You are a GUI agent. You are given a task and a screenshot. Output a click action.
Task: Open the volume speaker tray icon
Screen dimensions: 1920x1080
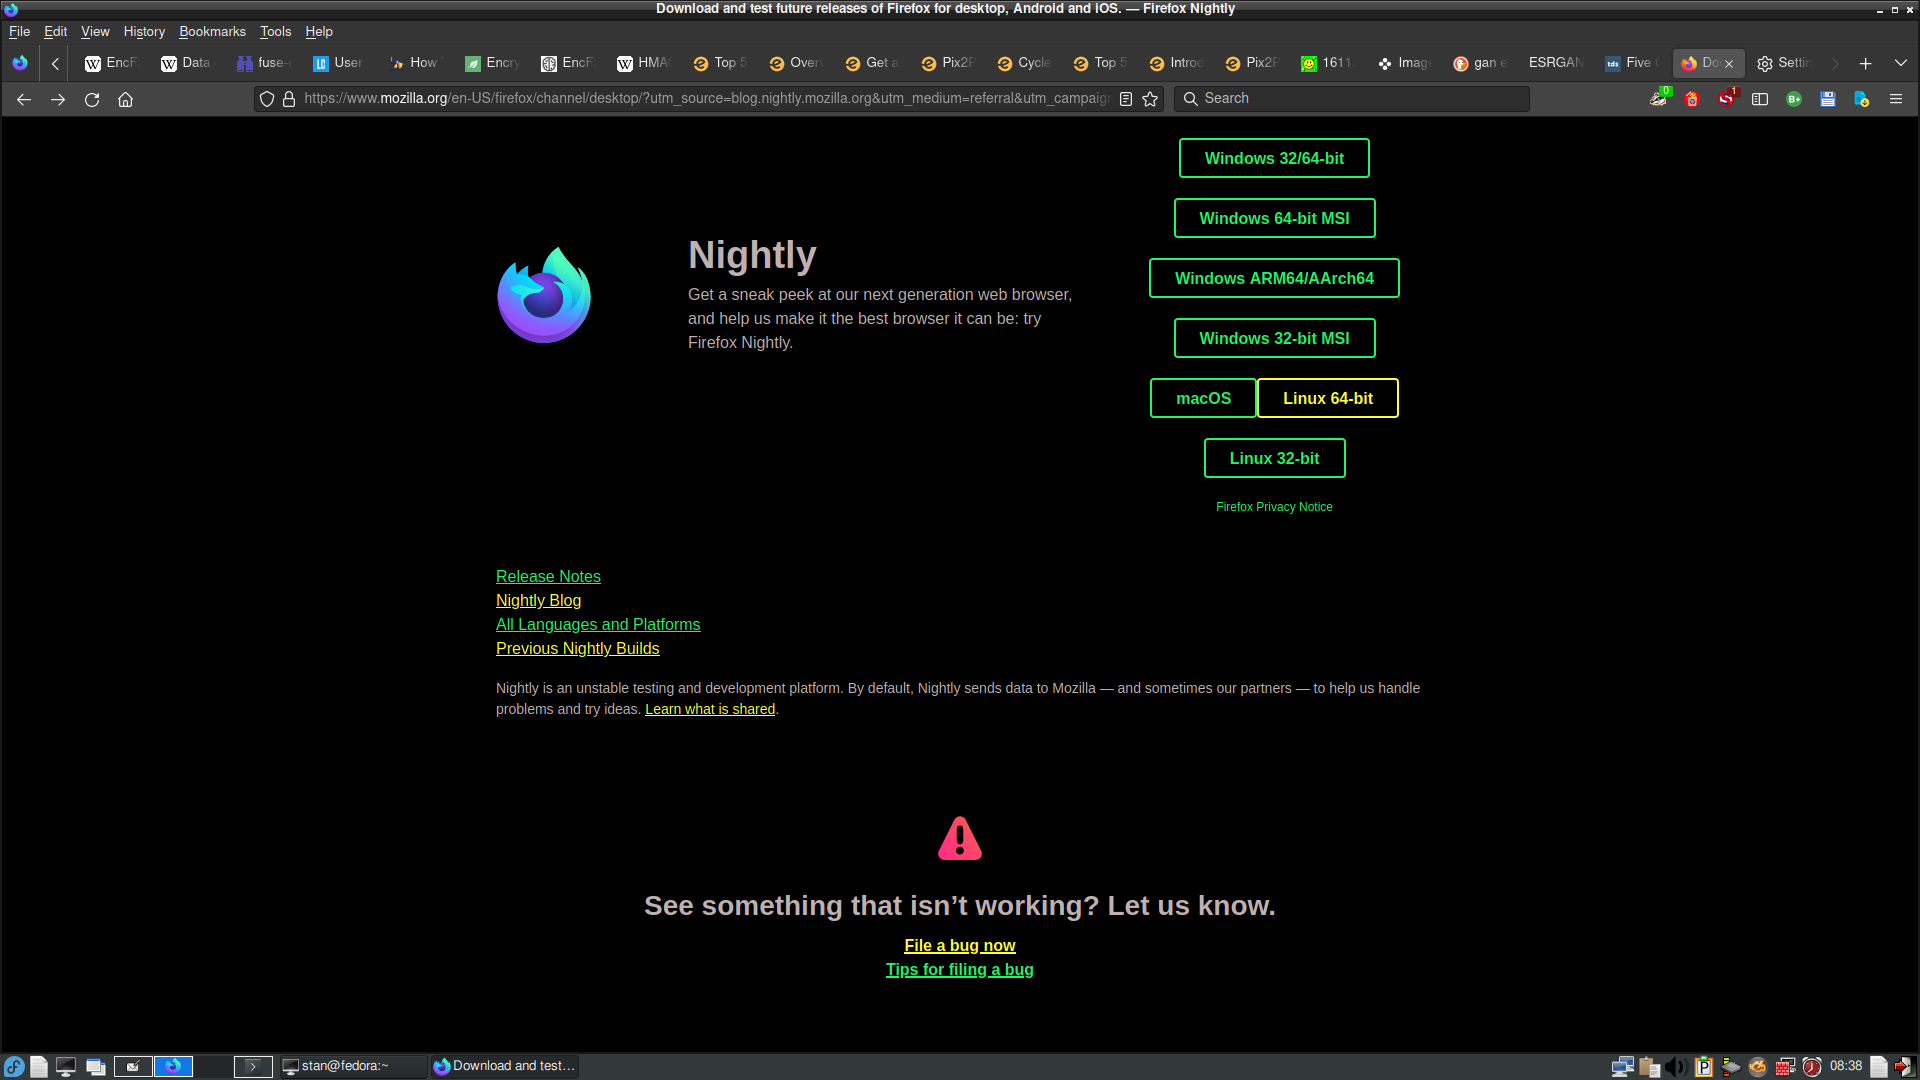pos(1677,1067)
